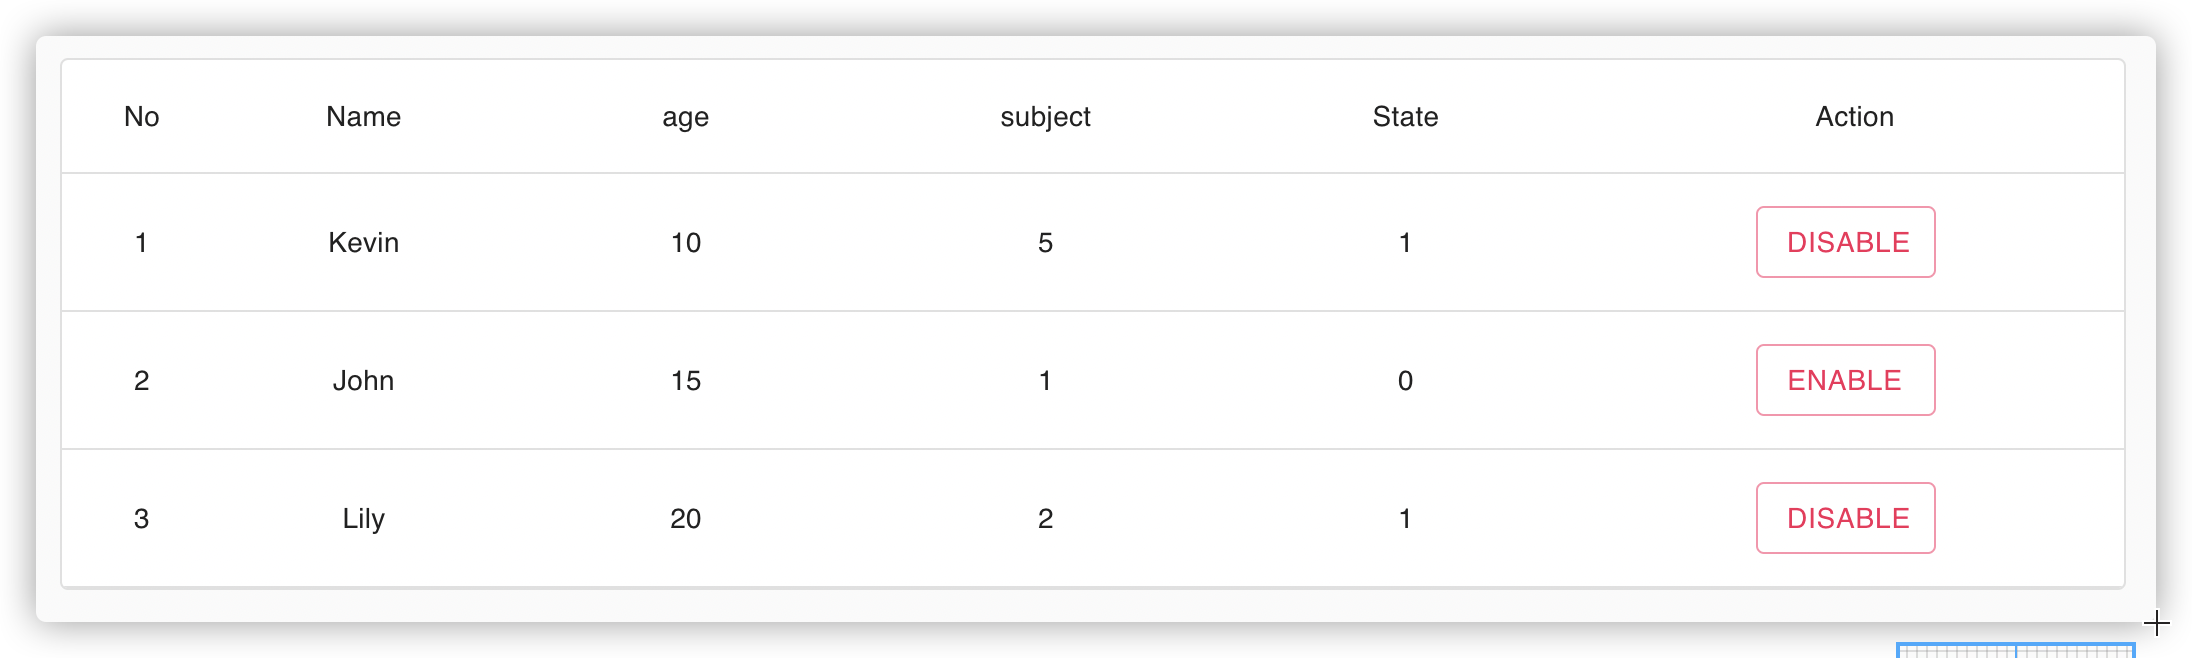Click the subject column header
This screenshot has height=658, width=2192.
[x=1046, y=116]
